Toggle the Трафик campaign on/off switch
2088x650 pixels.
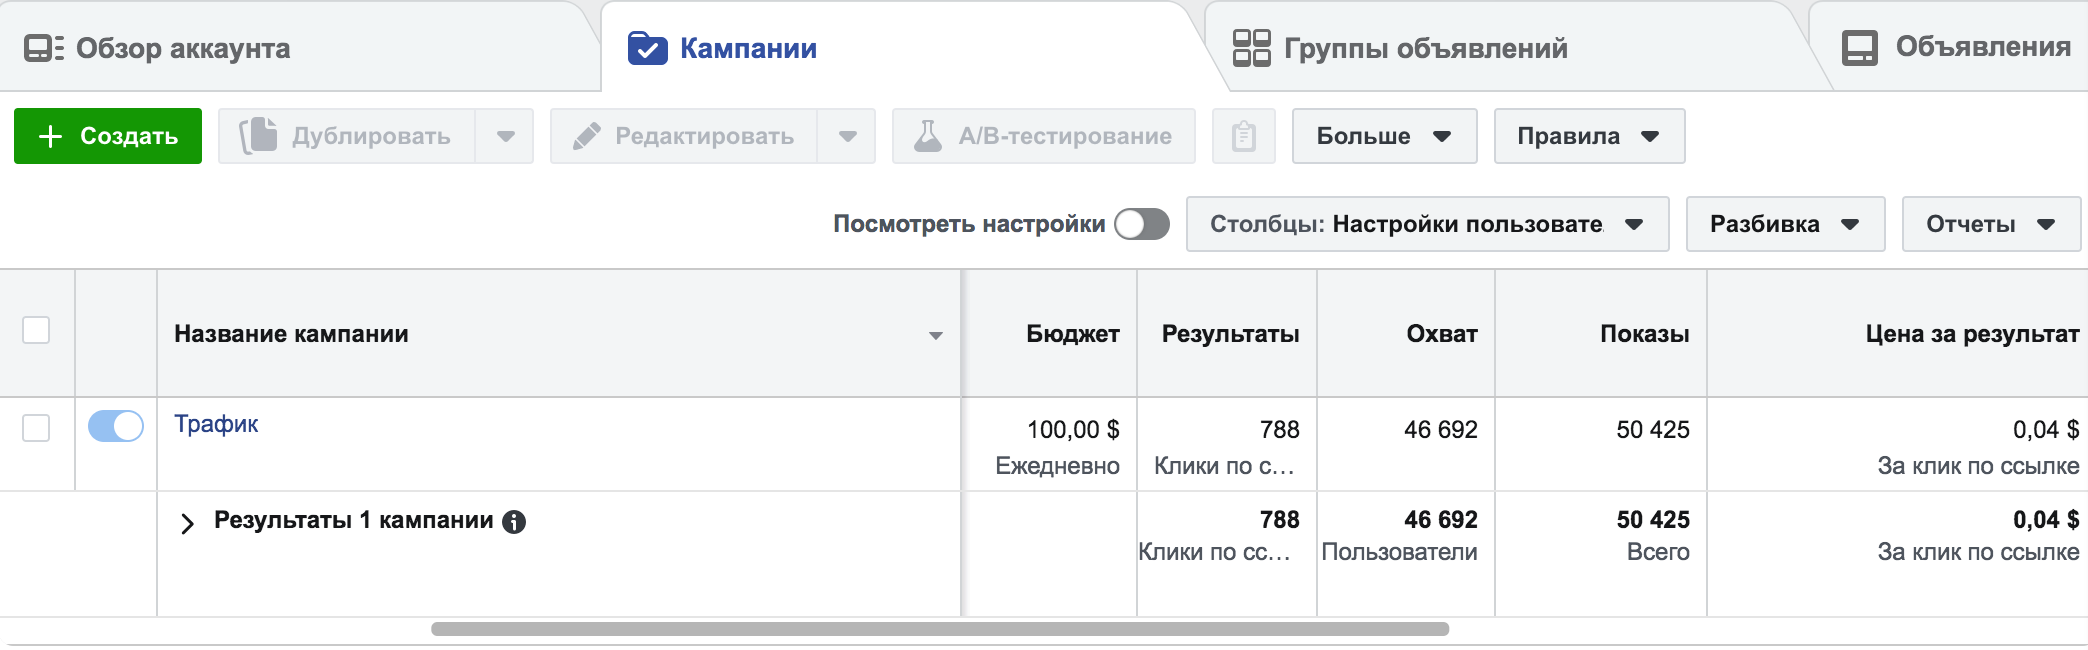pos(116,426)
